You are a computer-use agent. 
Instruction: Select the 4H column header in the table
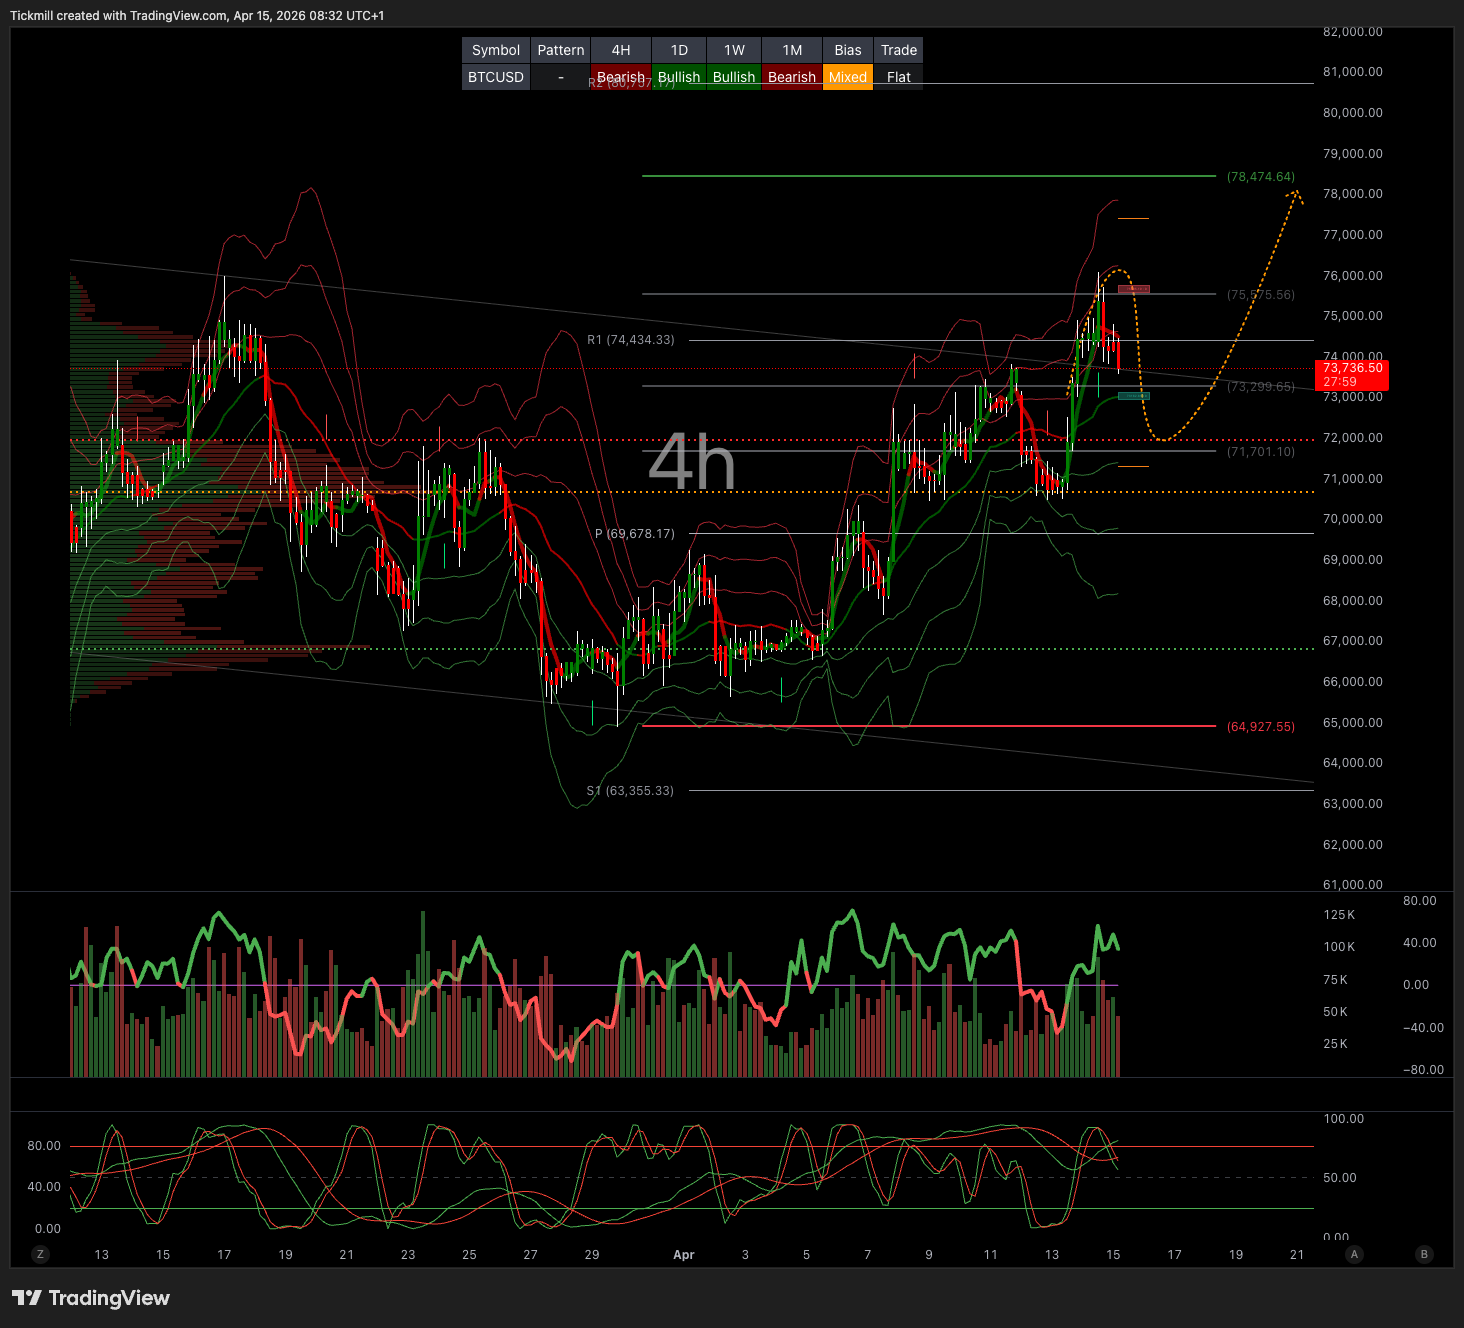coord(621,50)
